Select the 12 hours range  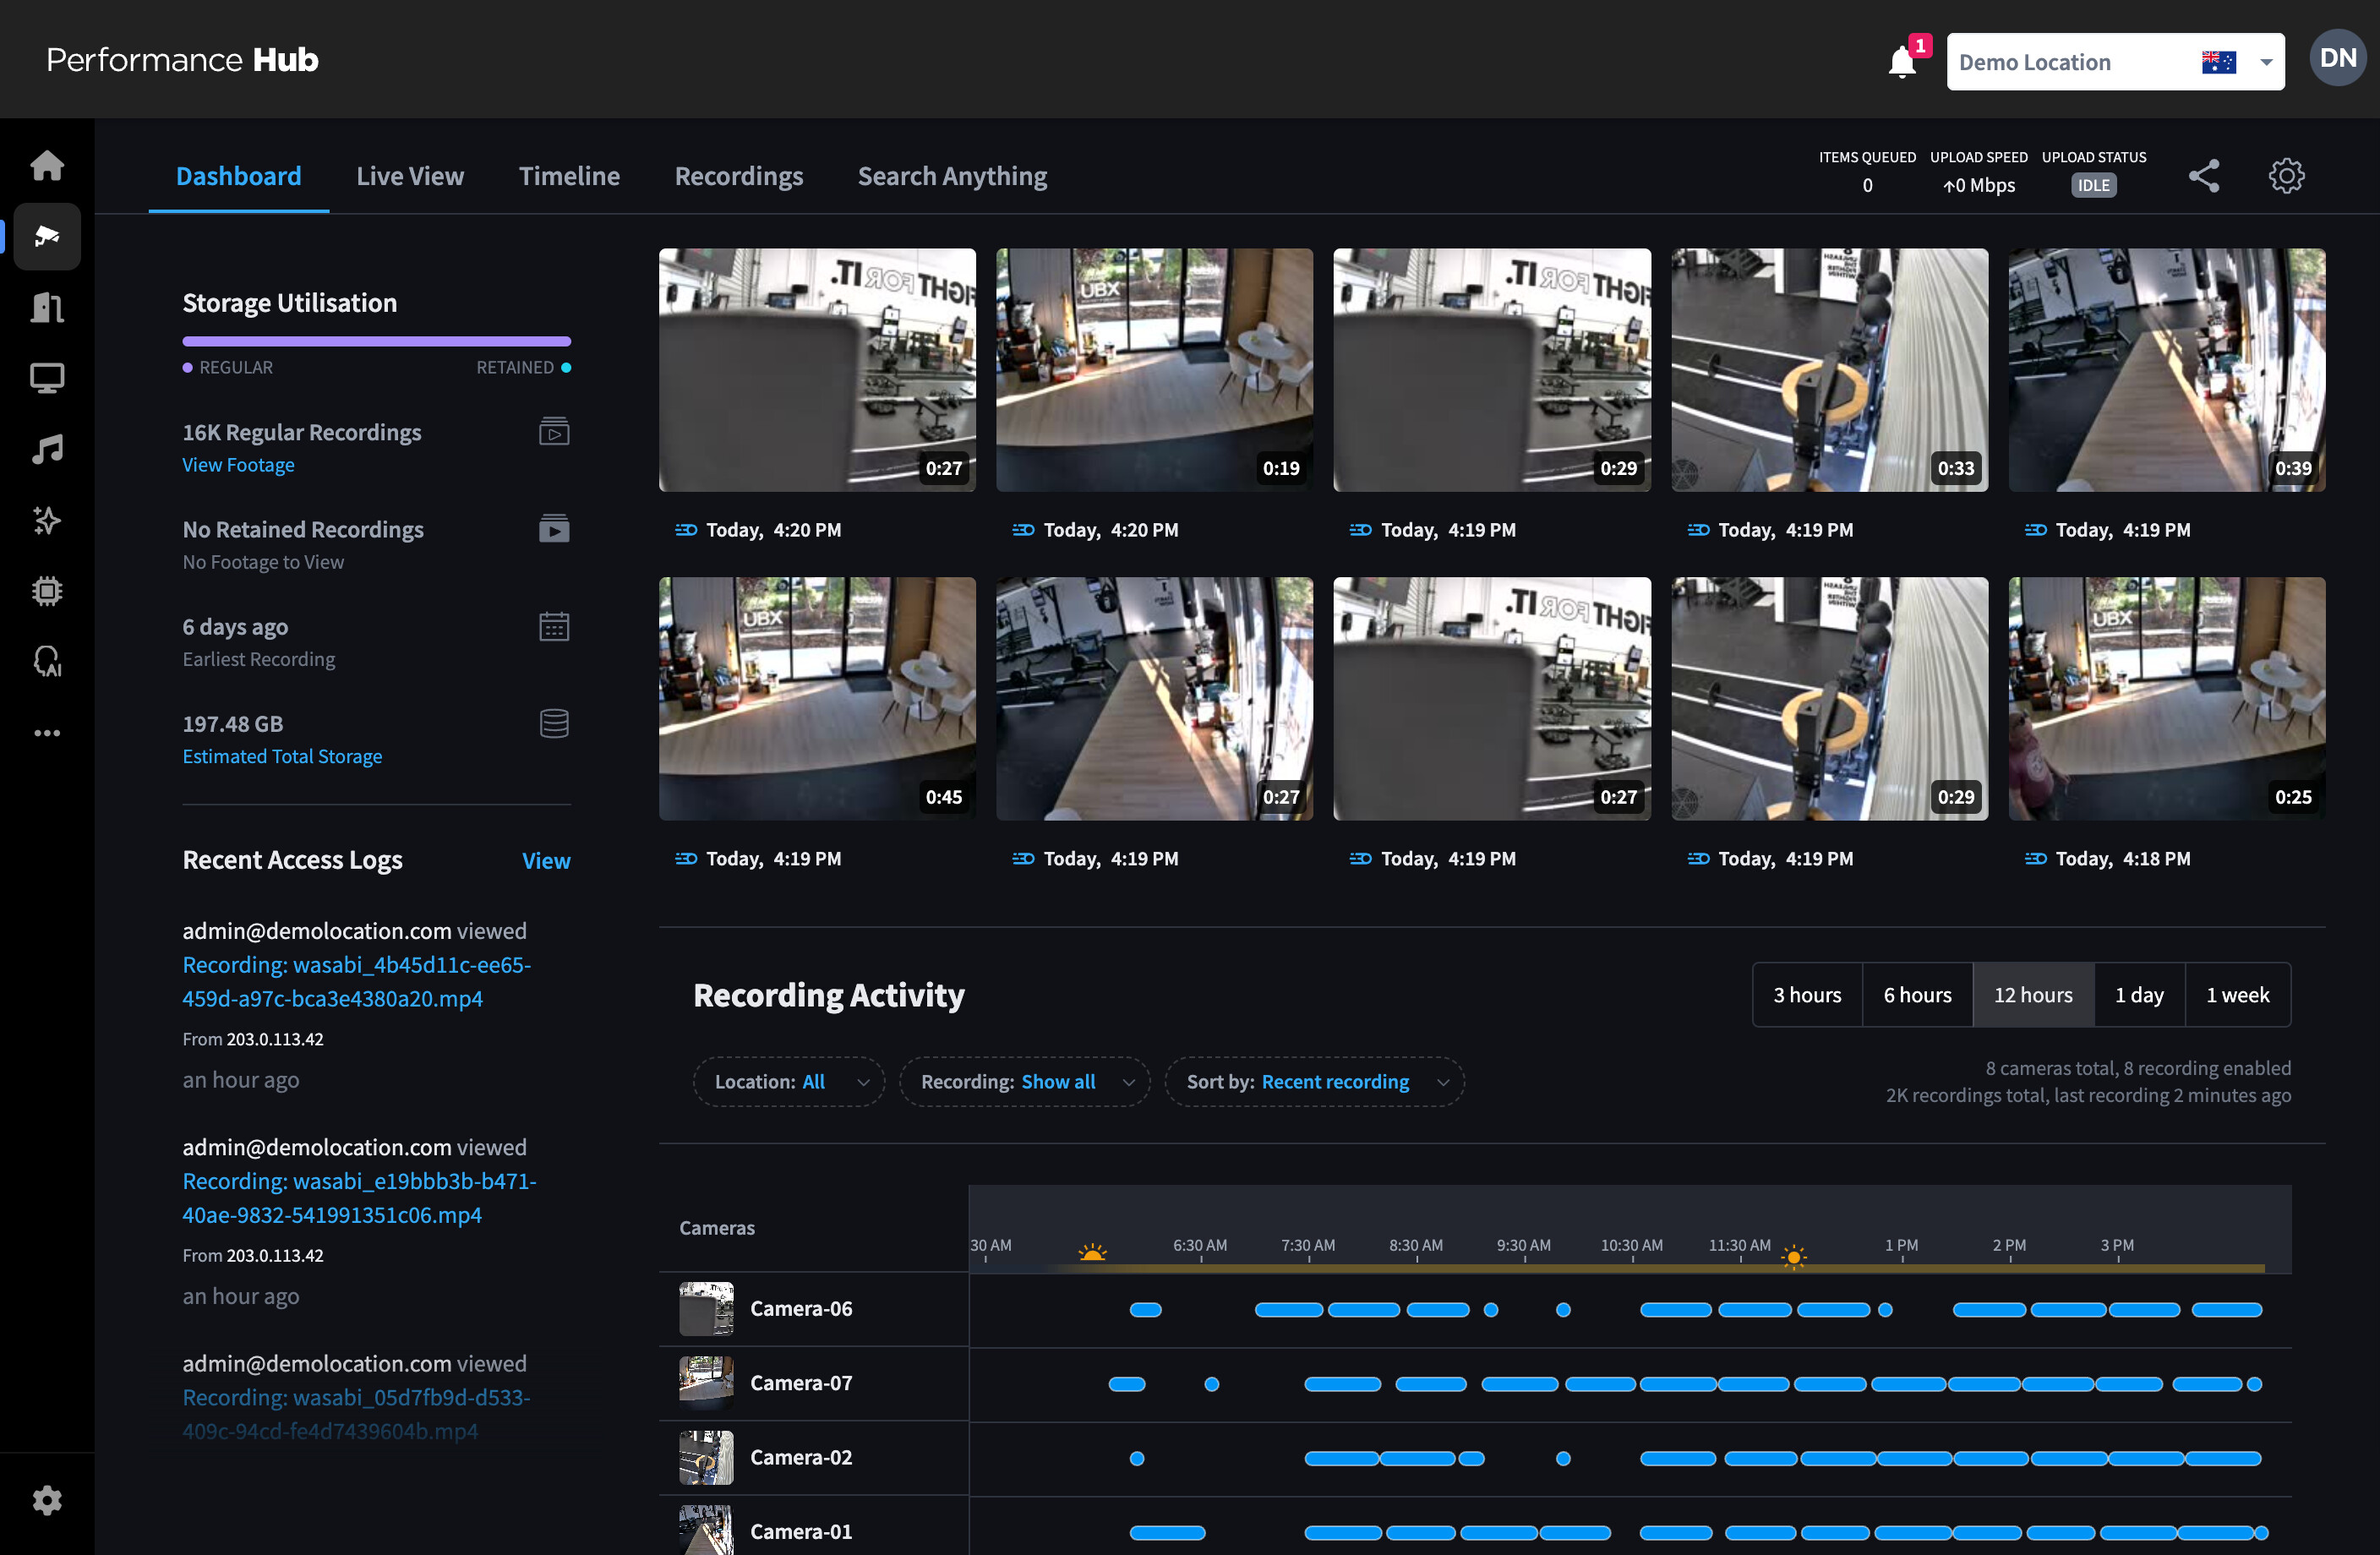[x=2033, y=994]
